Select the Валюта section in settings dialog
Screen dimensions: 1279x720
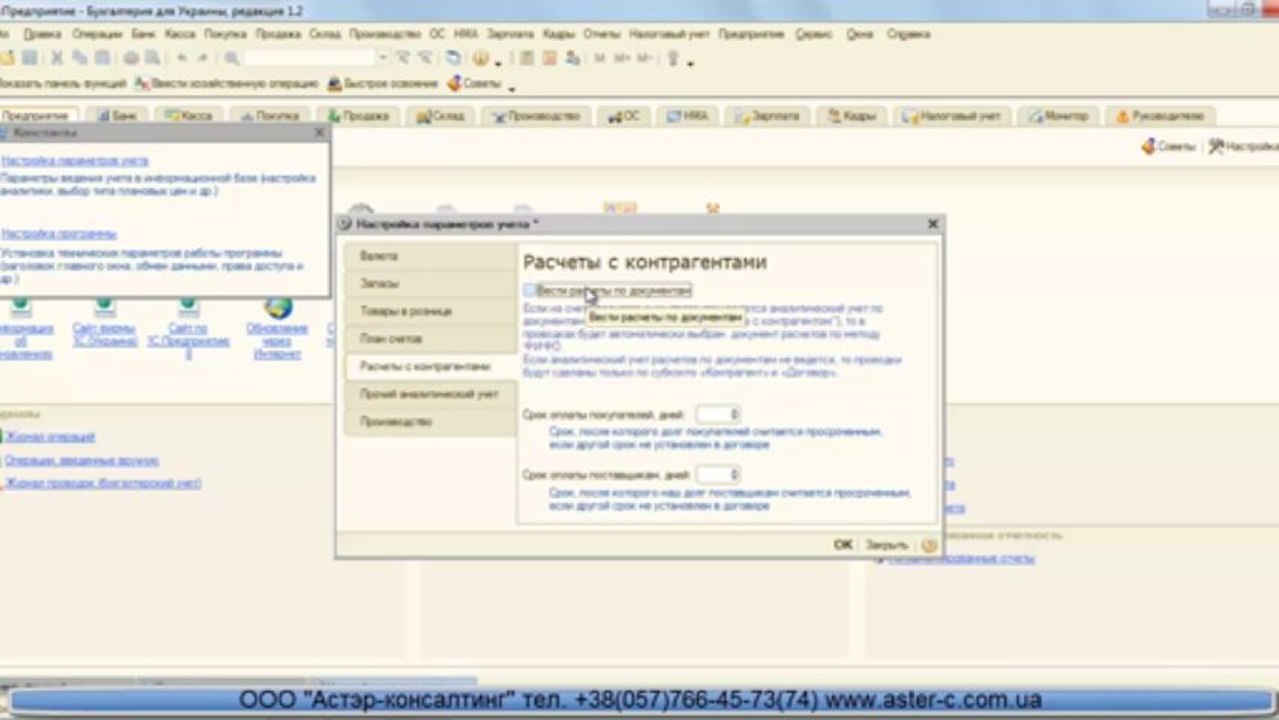click(x=430, y=257)
